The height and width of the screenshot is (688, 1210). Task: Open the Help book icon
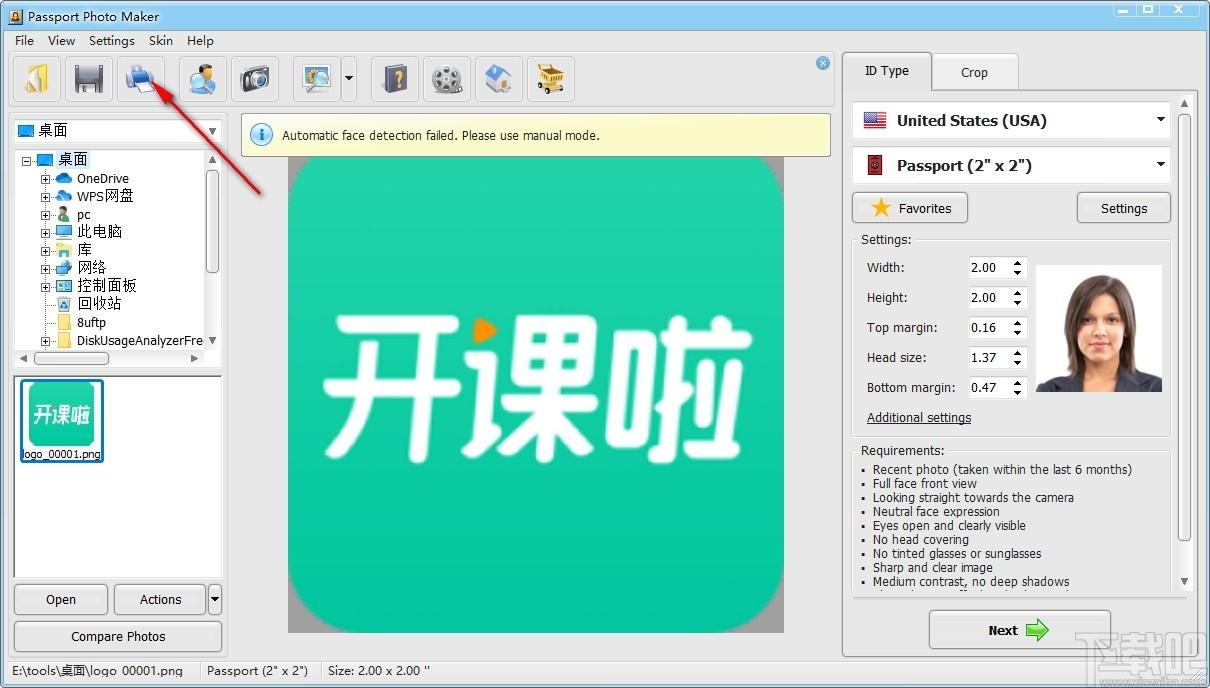pos(395,79)
